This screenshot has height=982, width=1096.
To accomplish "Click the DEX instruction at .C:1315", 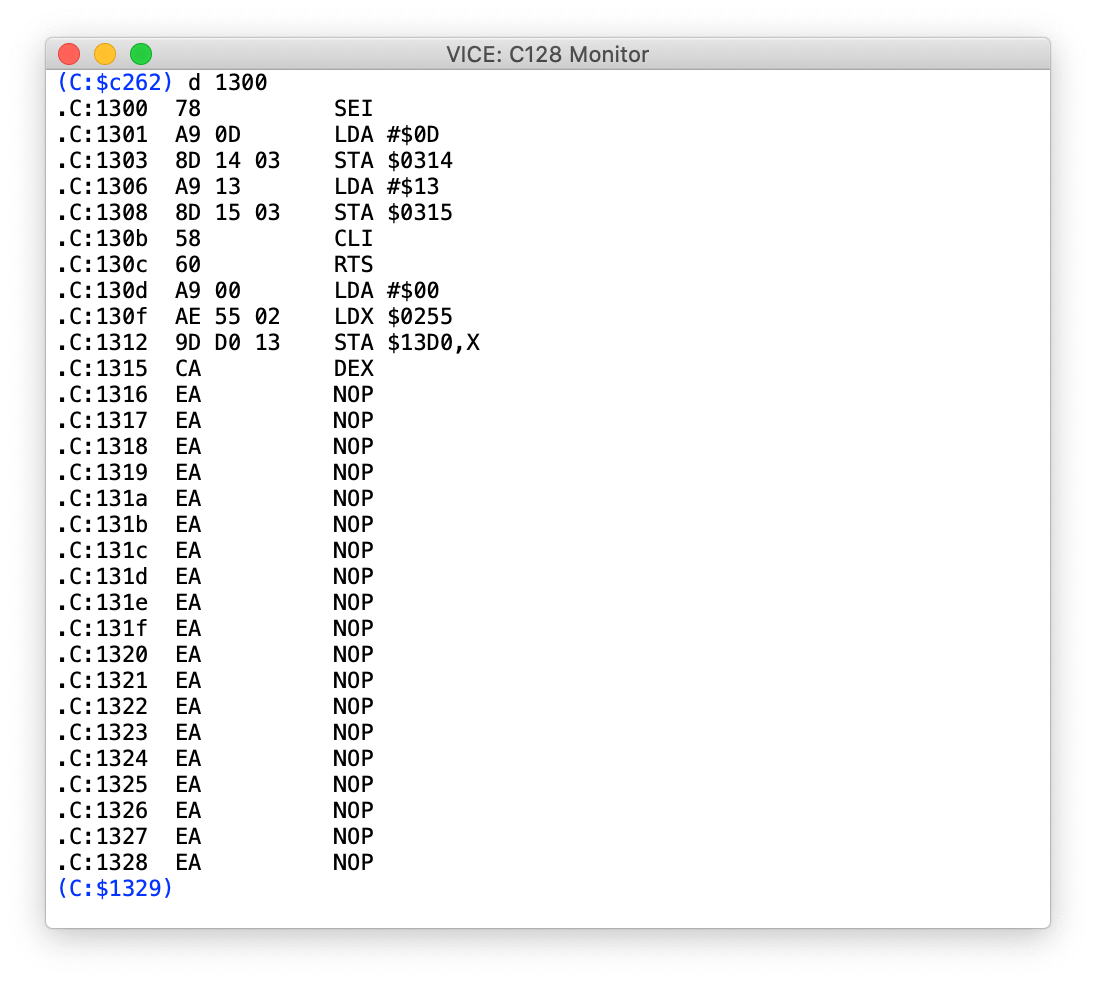I will point(353,368).
